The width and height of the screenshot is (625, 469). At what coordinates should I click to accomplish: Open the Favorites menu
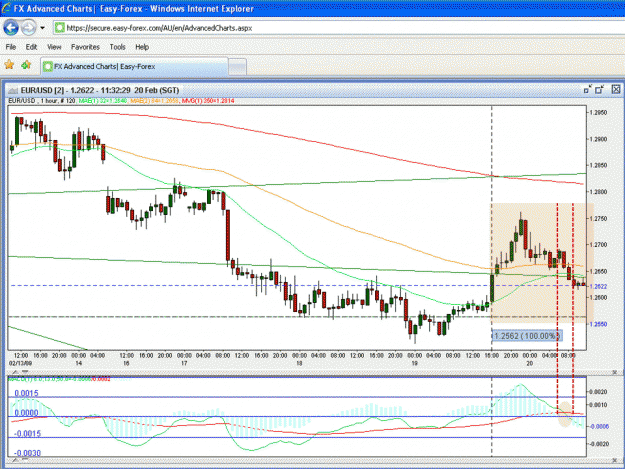tap(85, 47)
